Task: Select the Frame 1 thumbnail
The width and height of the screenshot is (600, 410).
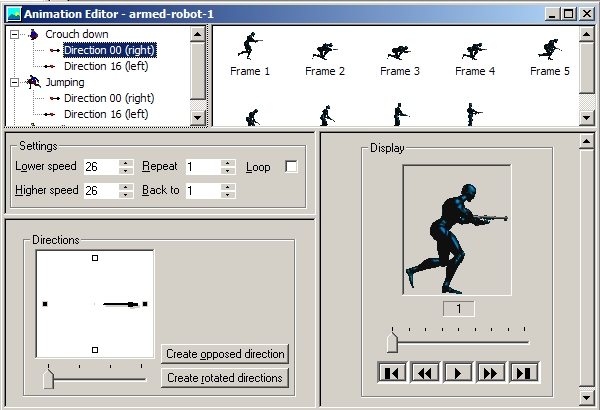Action: click(250, 46)
